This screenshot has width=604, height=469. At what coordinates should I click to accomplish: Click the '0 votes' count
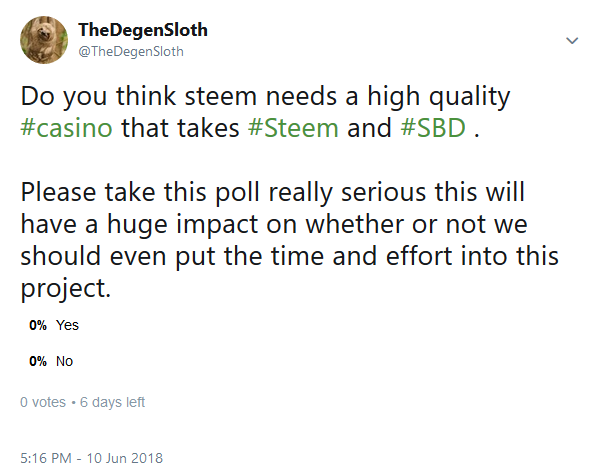[x=43, y=402]
